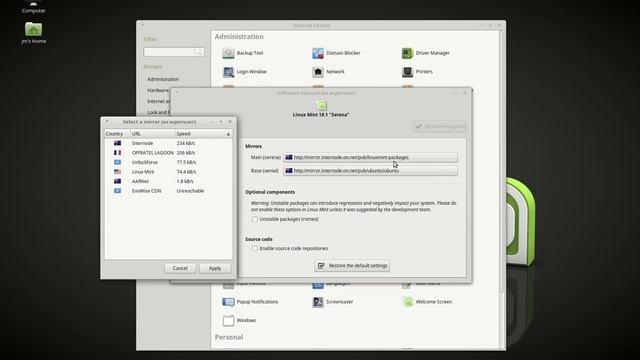Viewport: 640px width, 360px height.
Task: Close the Select a mirror dialog
Action: pos(230,122)
